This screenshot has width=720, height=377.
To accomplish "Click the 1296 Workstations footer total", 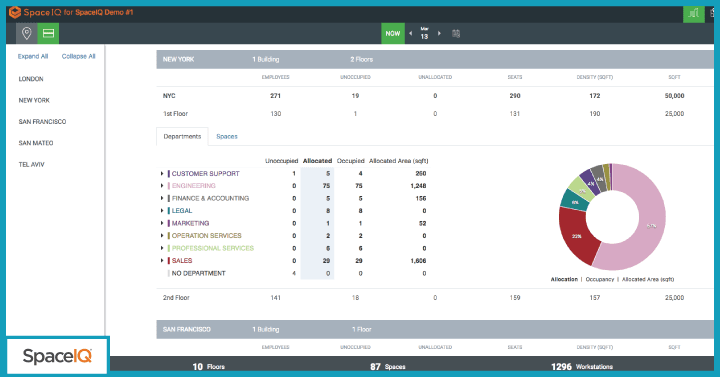I will 582,366.
